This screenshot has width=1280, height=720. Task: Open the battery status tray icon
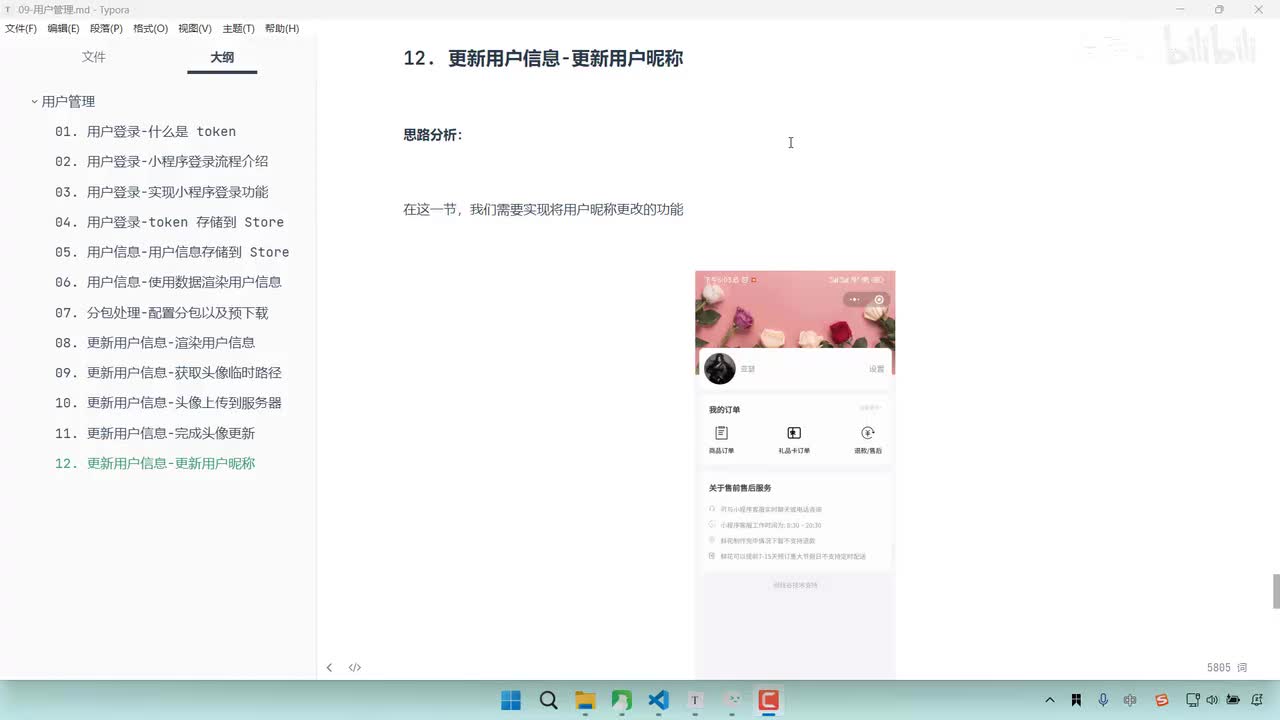tap(1233, 700)
